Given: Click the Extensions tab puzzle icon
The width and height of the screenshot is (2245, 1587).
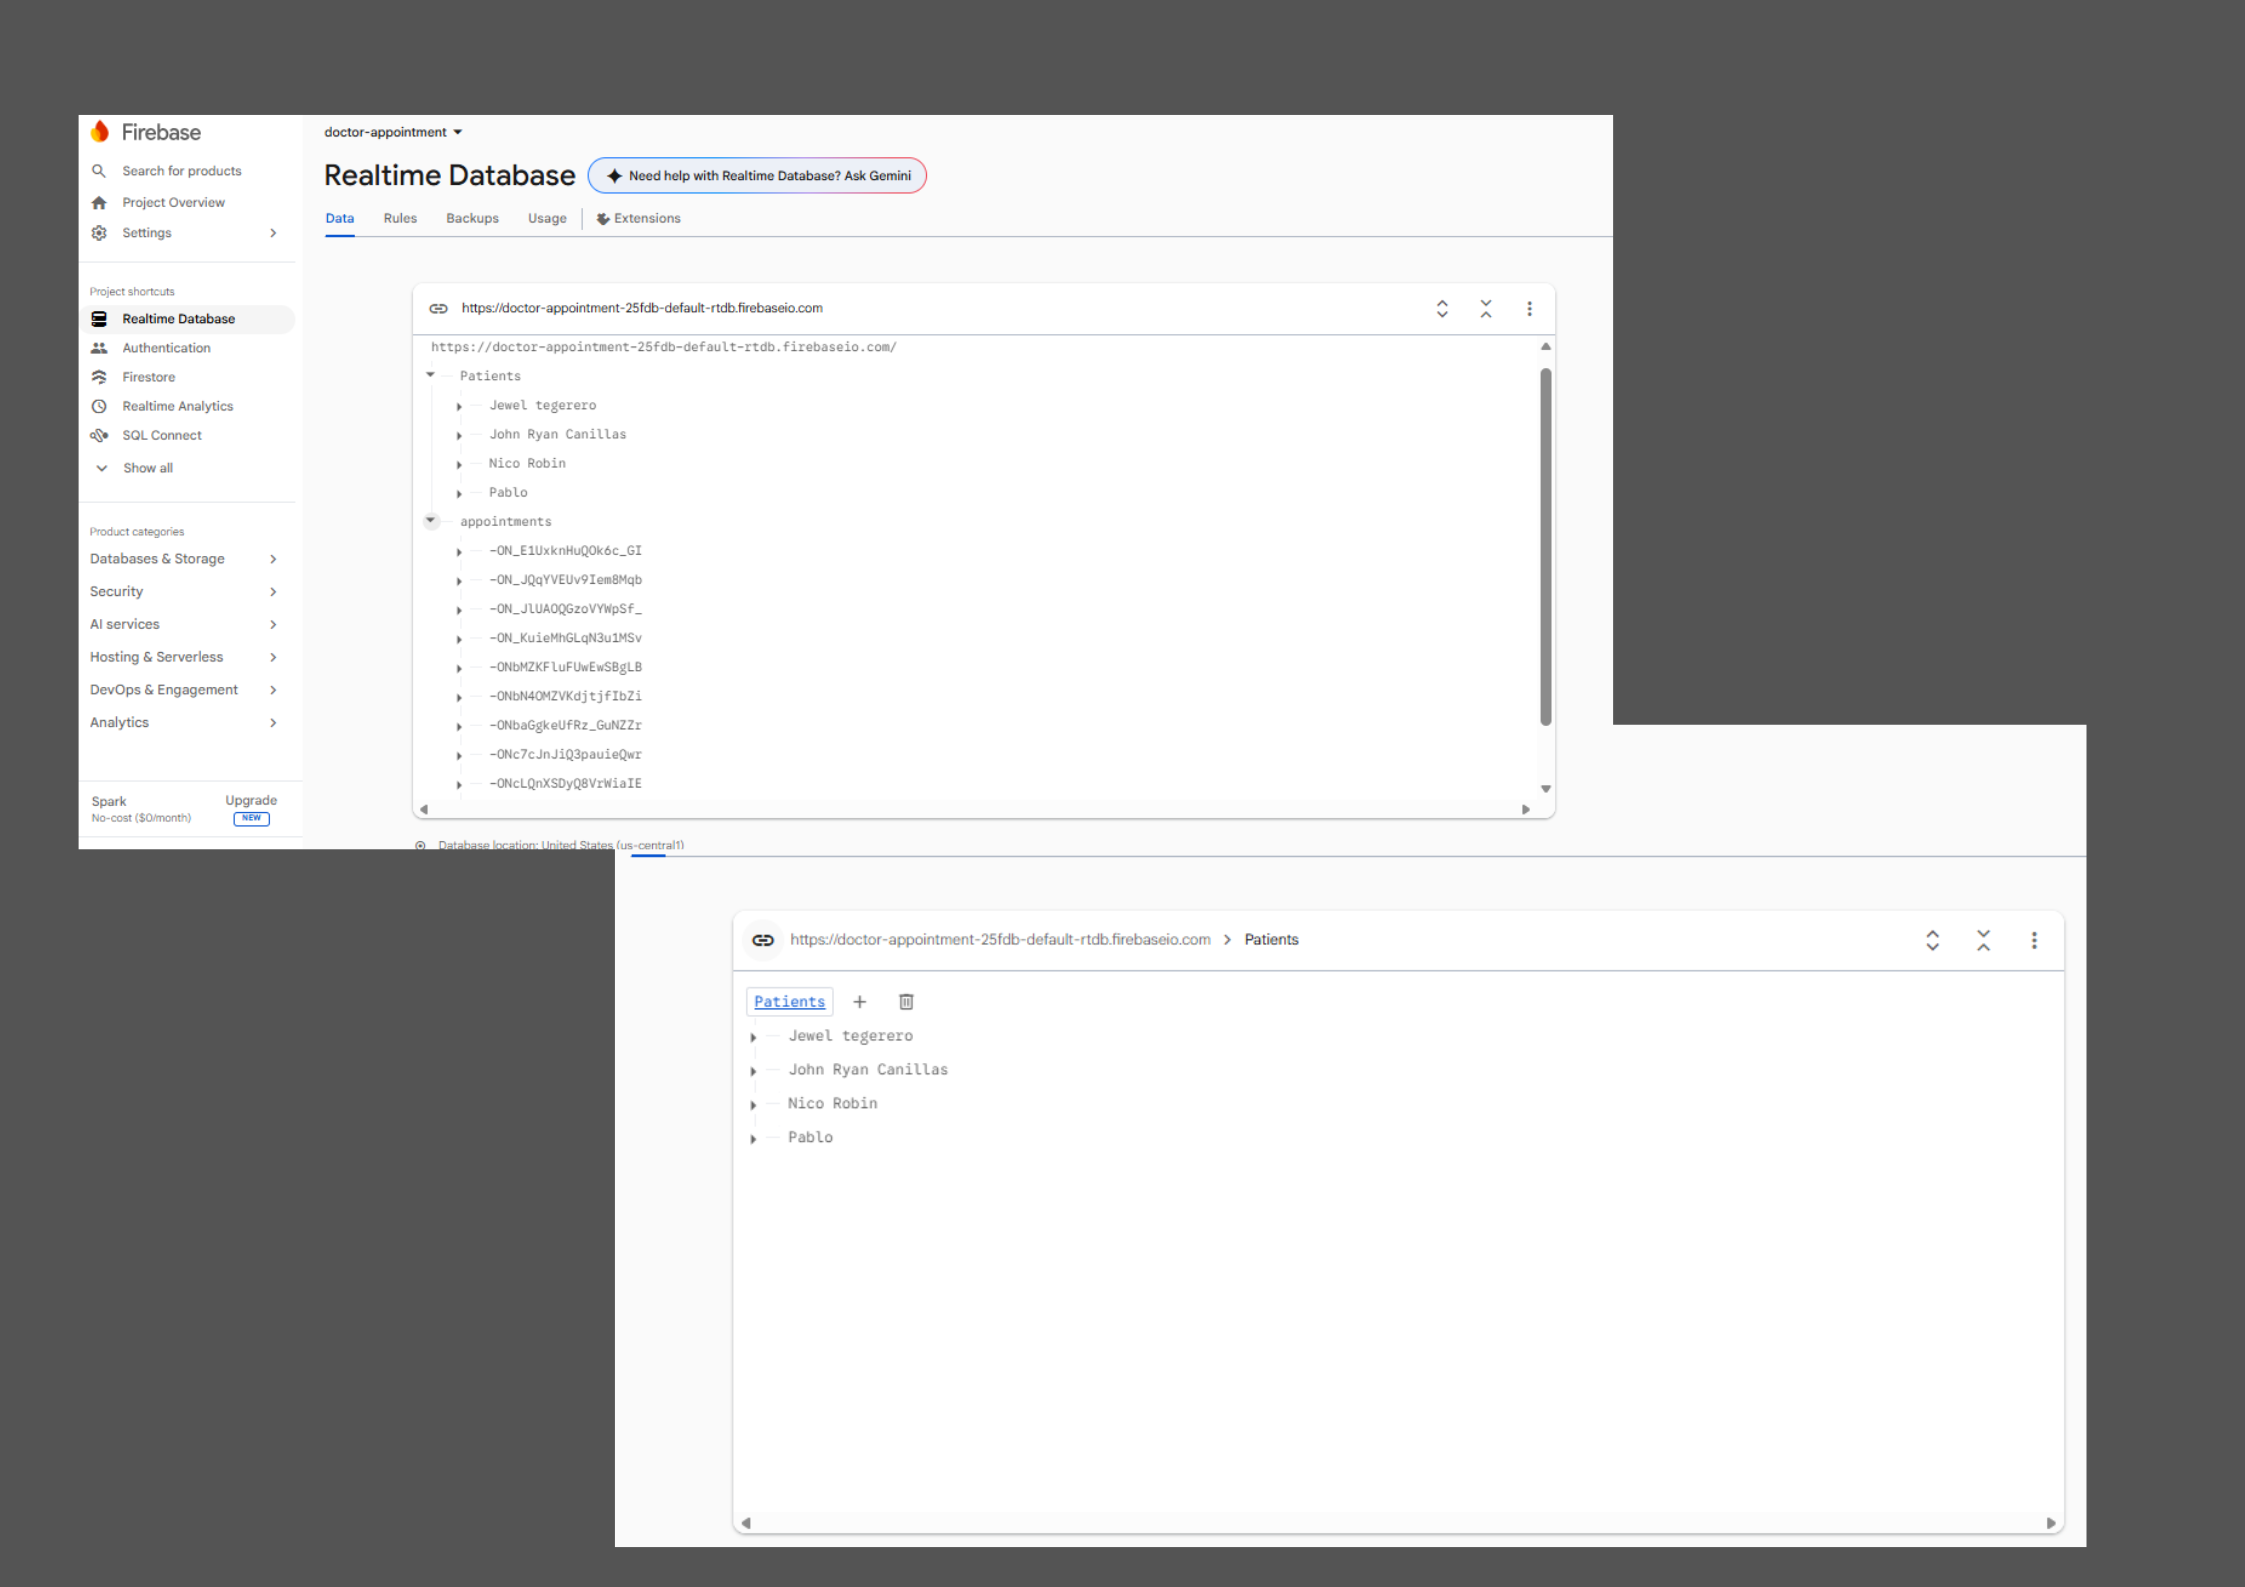Looking at the screenshot, I should coord(603,219).
